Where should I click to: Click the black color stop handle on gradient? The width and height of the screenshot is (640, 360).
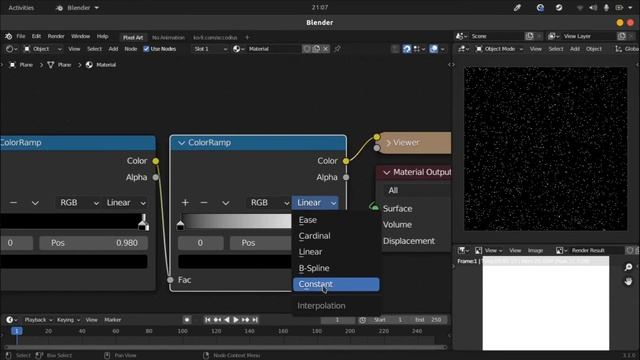[x=180, y=225]
